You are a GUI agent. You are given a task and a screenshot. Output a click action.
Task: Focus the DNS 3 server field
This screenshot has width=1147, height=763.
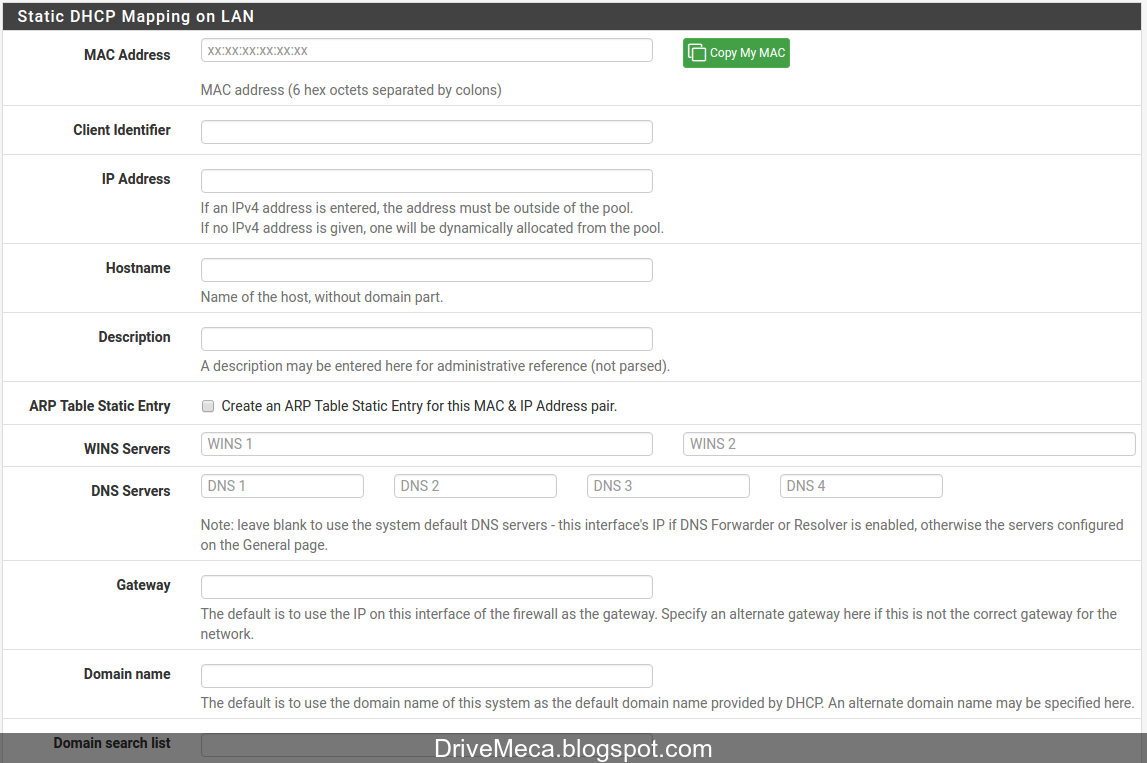click(668, 486)
